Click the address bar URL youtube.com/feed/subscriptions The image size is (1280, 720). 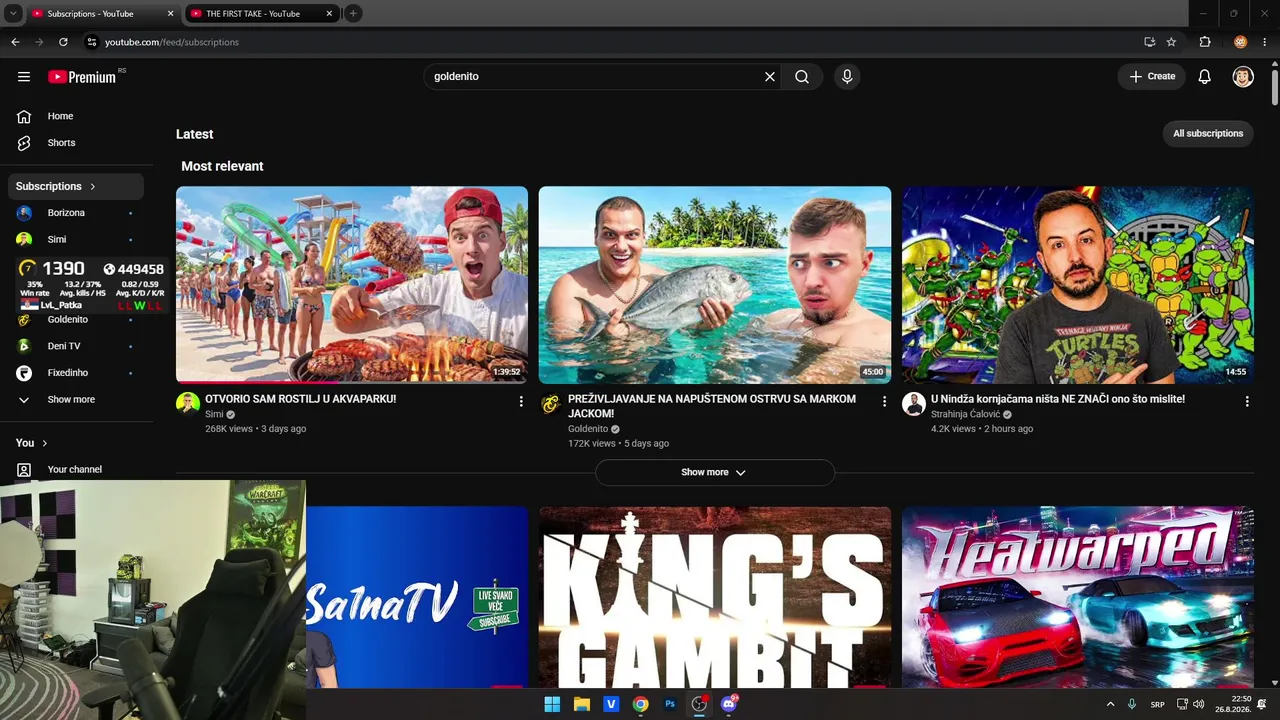click(x=172, y=42)
